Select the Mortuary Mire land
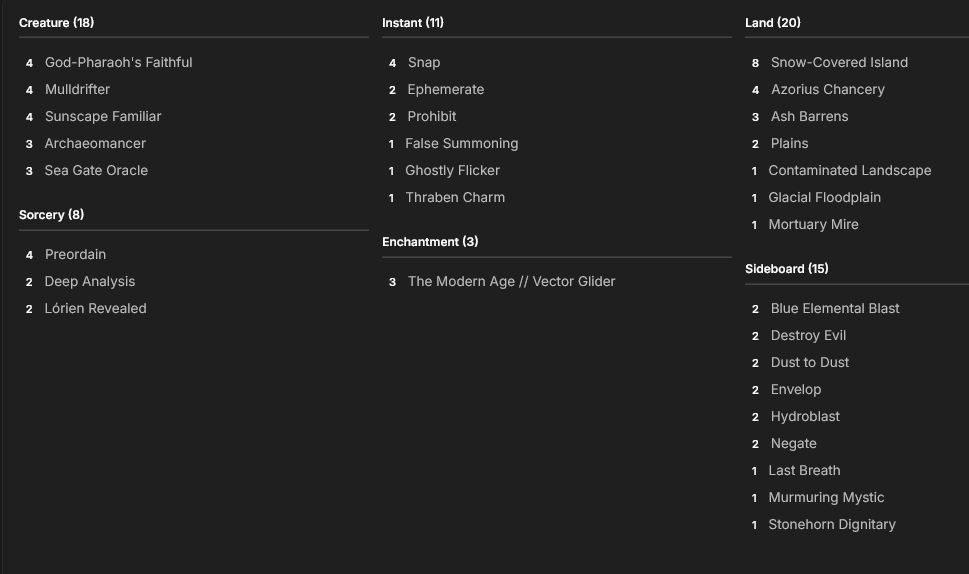This screenshot has height=574, width=969. (x=813, y=225)
